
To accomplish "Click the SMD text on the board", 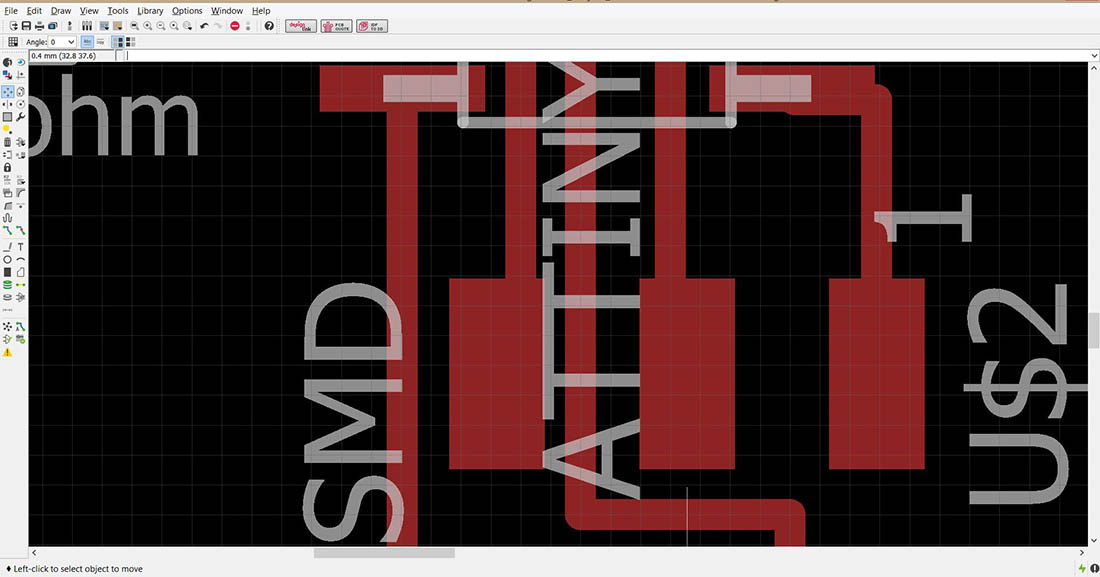I will 354,413.
